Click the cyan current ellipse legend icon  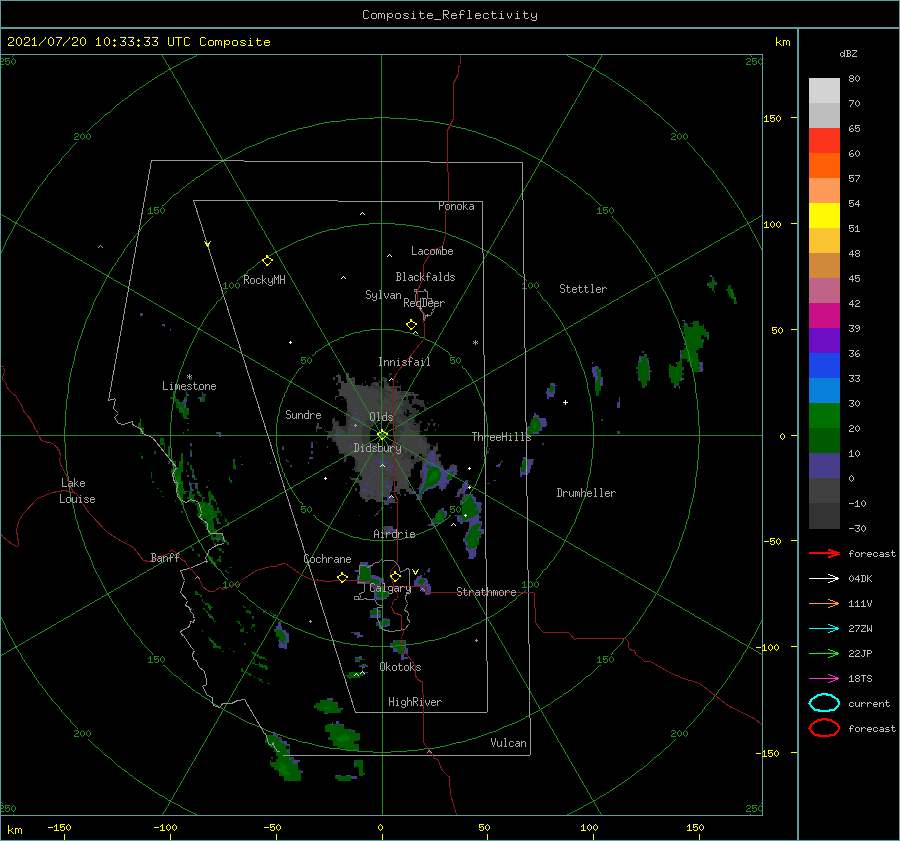pyautogui.click(x=824, y=703)
